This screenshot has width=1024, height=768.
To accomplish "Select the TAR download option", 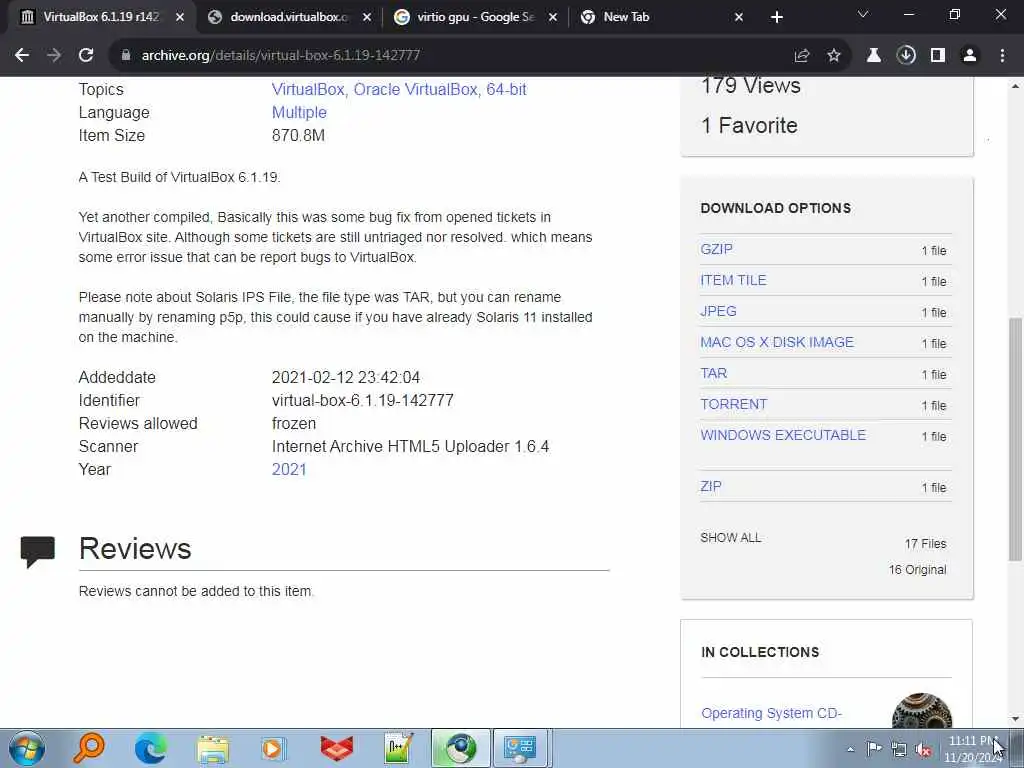I will [x=714, y=374].
